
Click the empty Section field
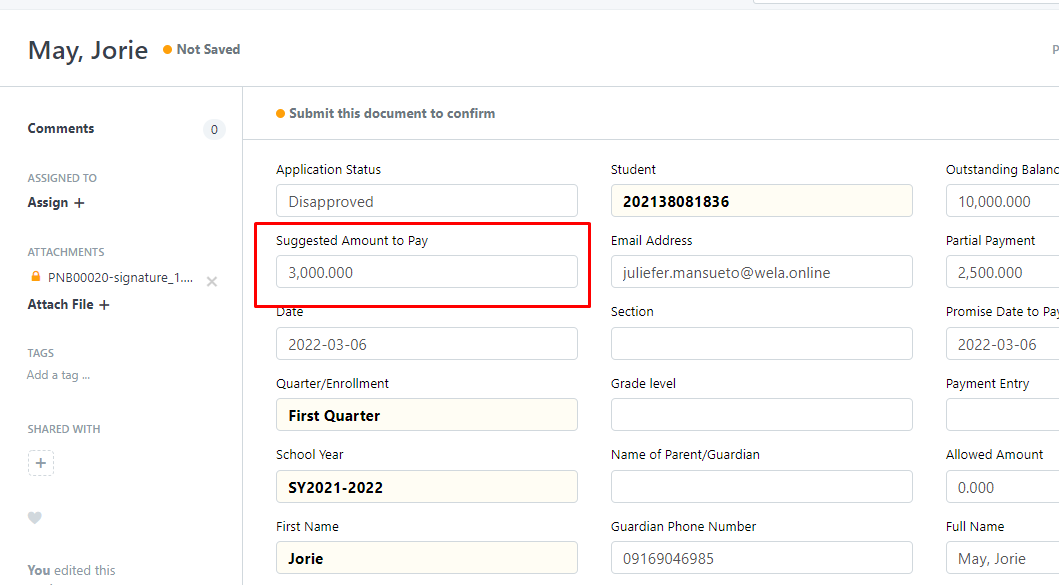(x=762, y=343)
